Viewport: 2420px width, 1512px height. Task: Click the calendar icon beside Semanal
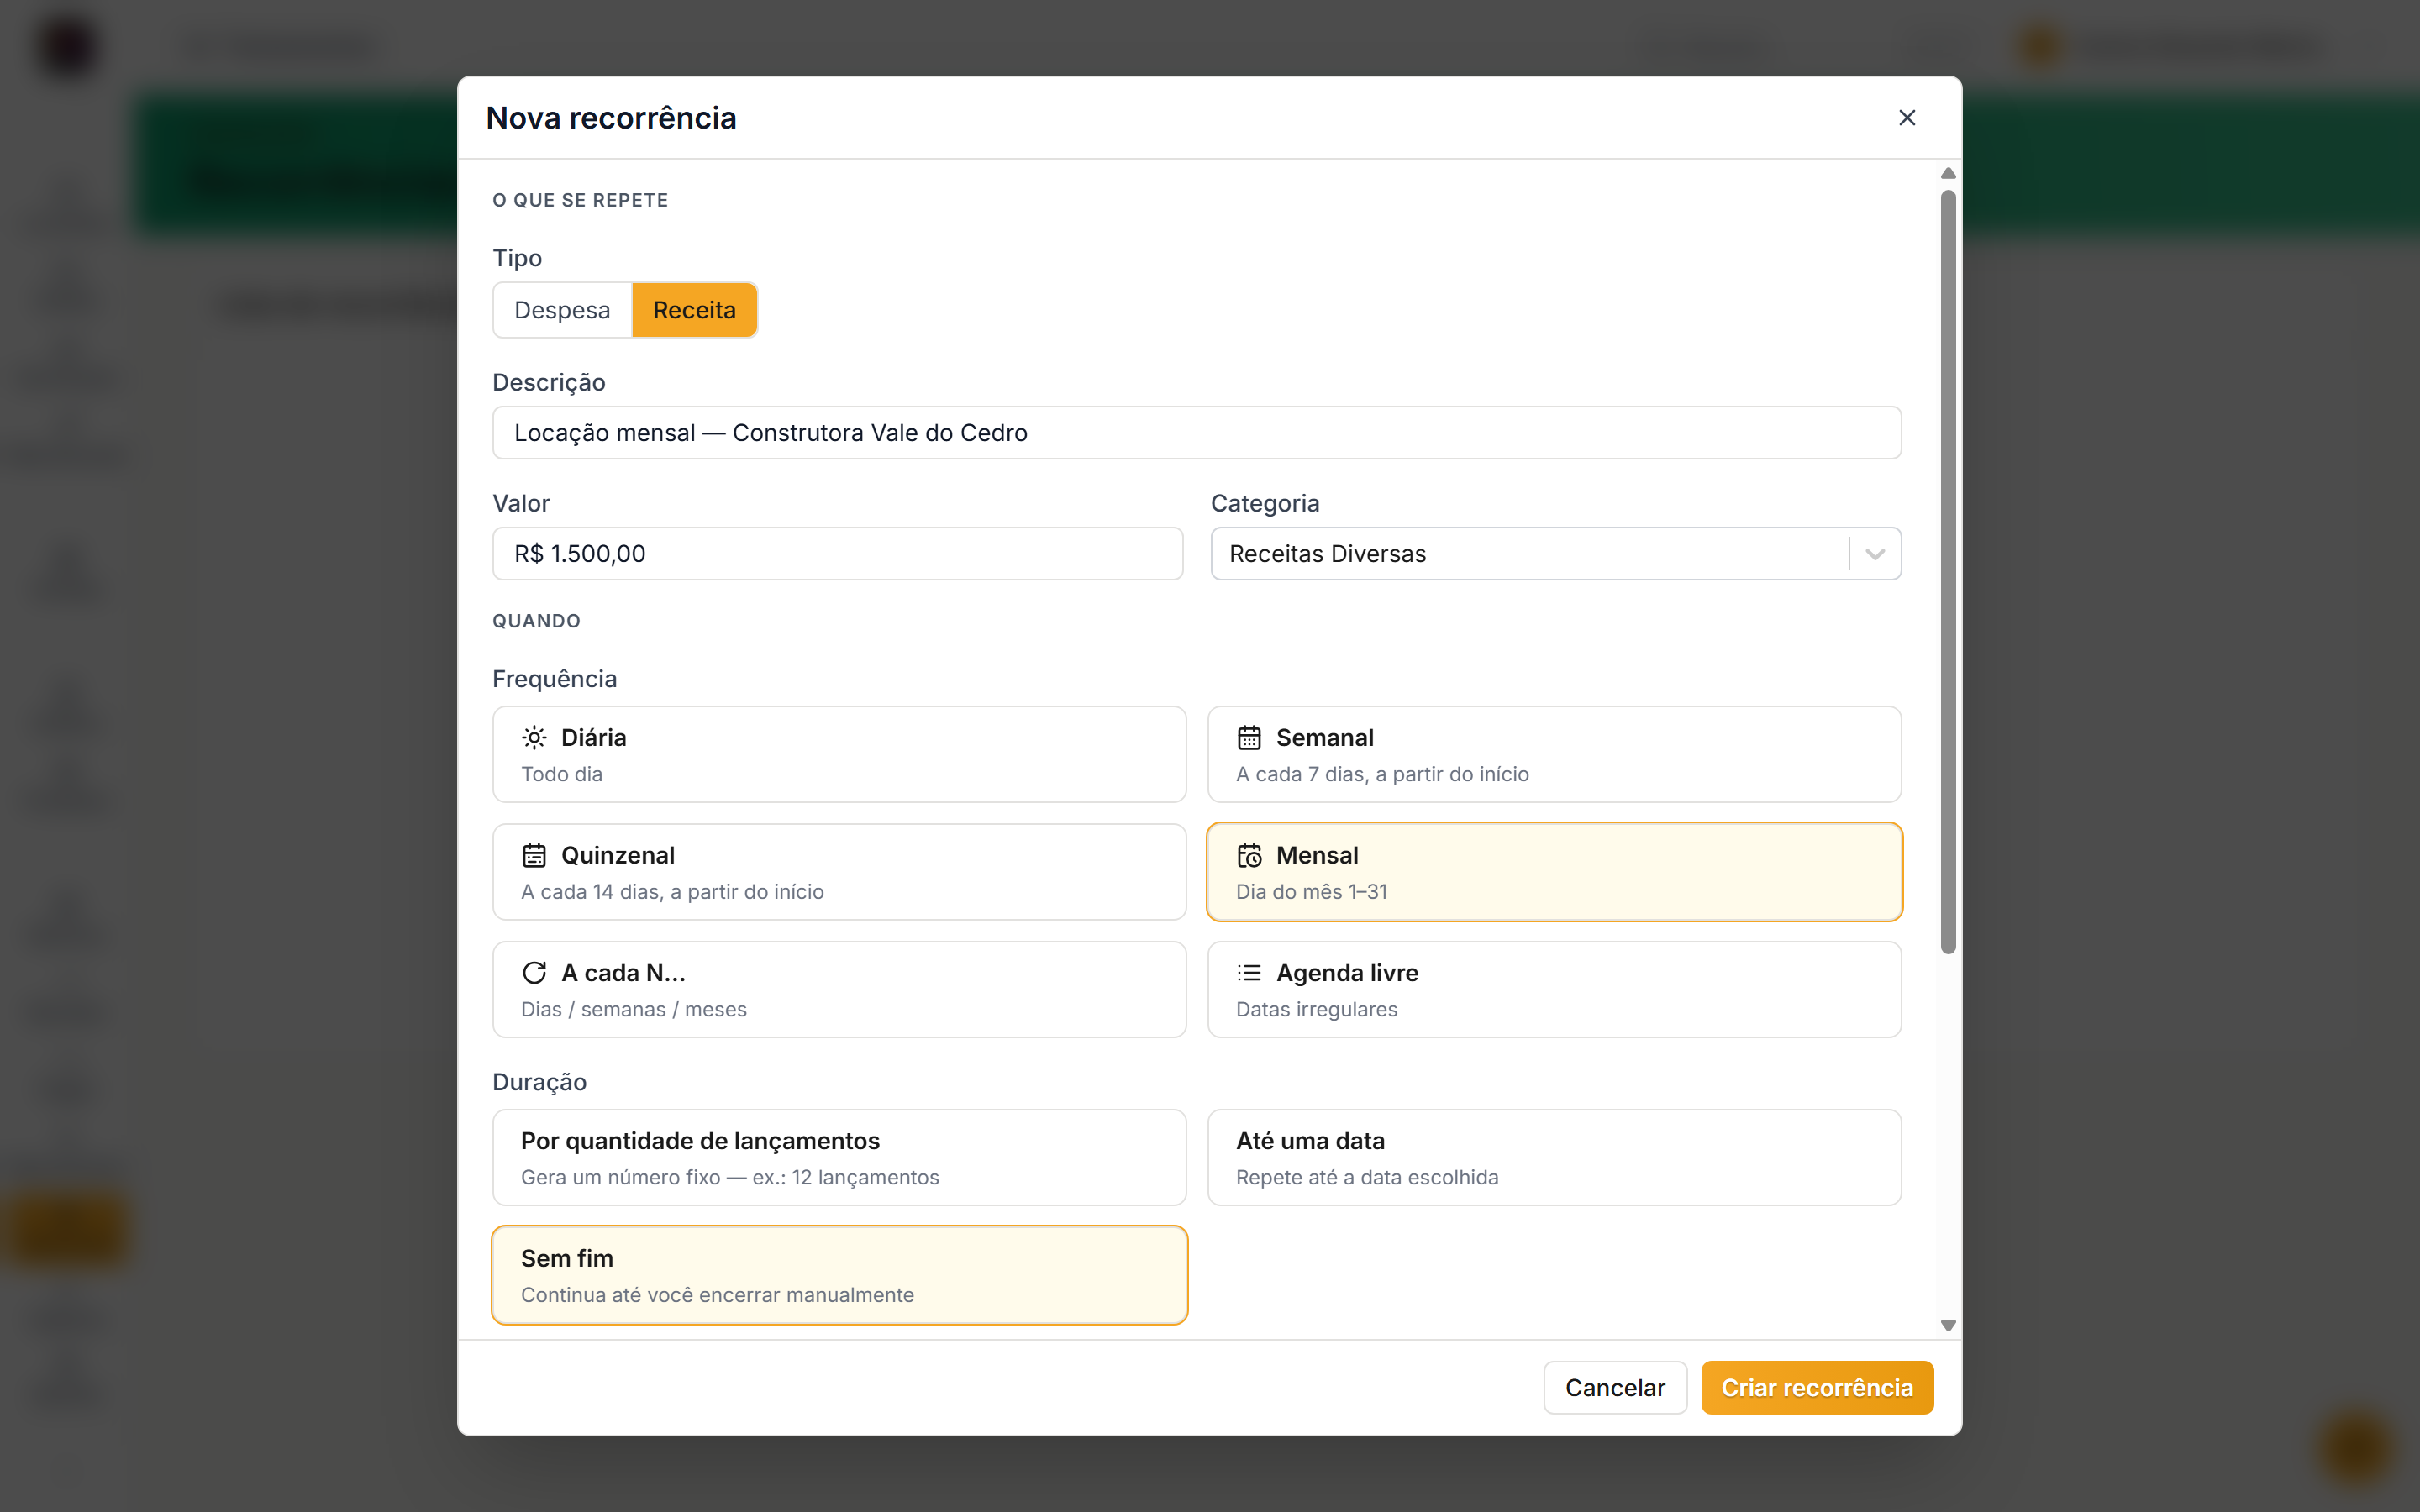coord(1249,738)
